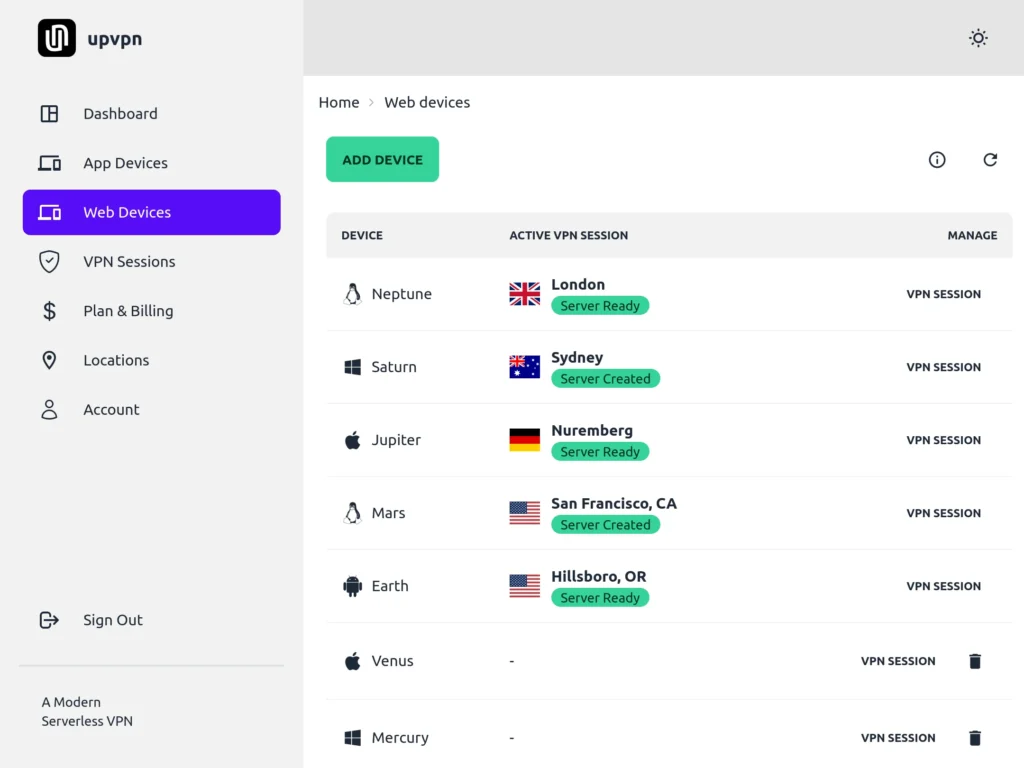Sign out of upvpn
Screen dimensions: 1024x768
112,620
